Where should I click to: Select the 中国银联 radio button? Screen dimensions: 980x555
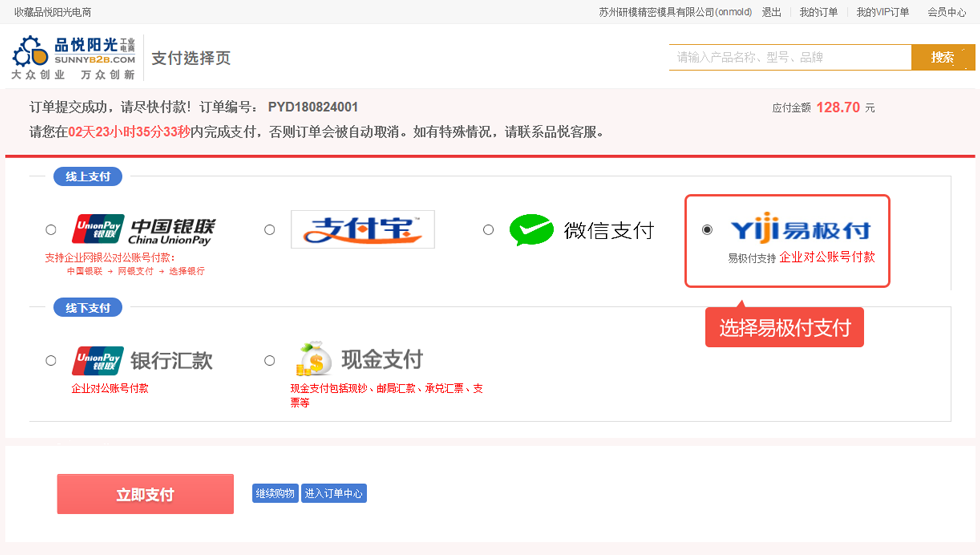pos(51,229)
